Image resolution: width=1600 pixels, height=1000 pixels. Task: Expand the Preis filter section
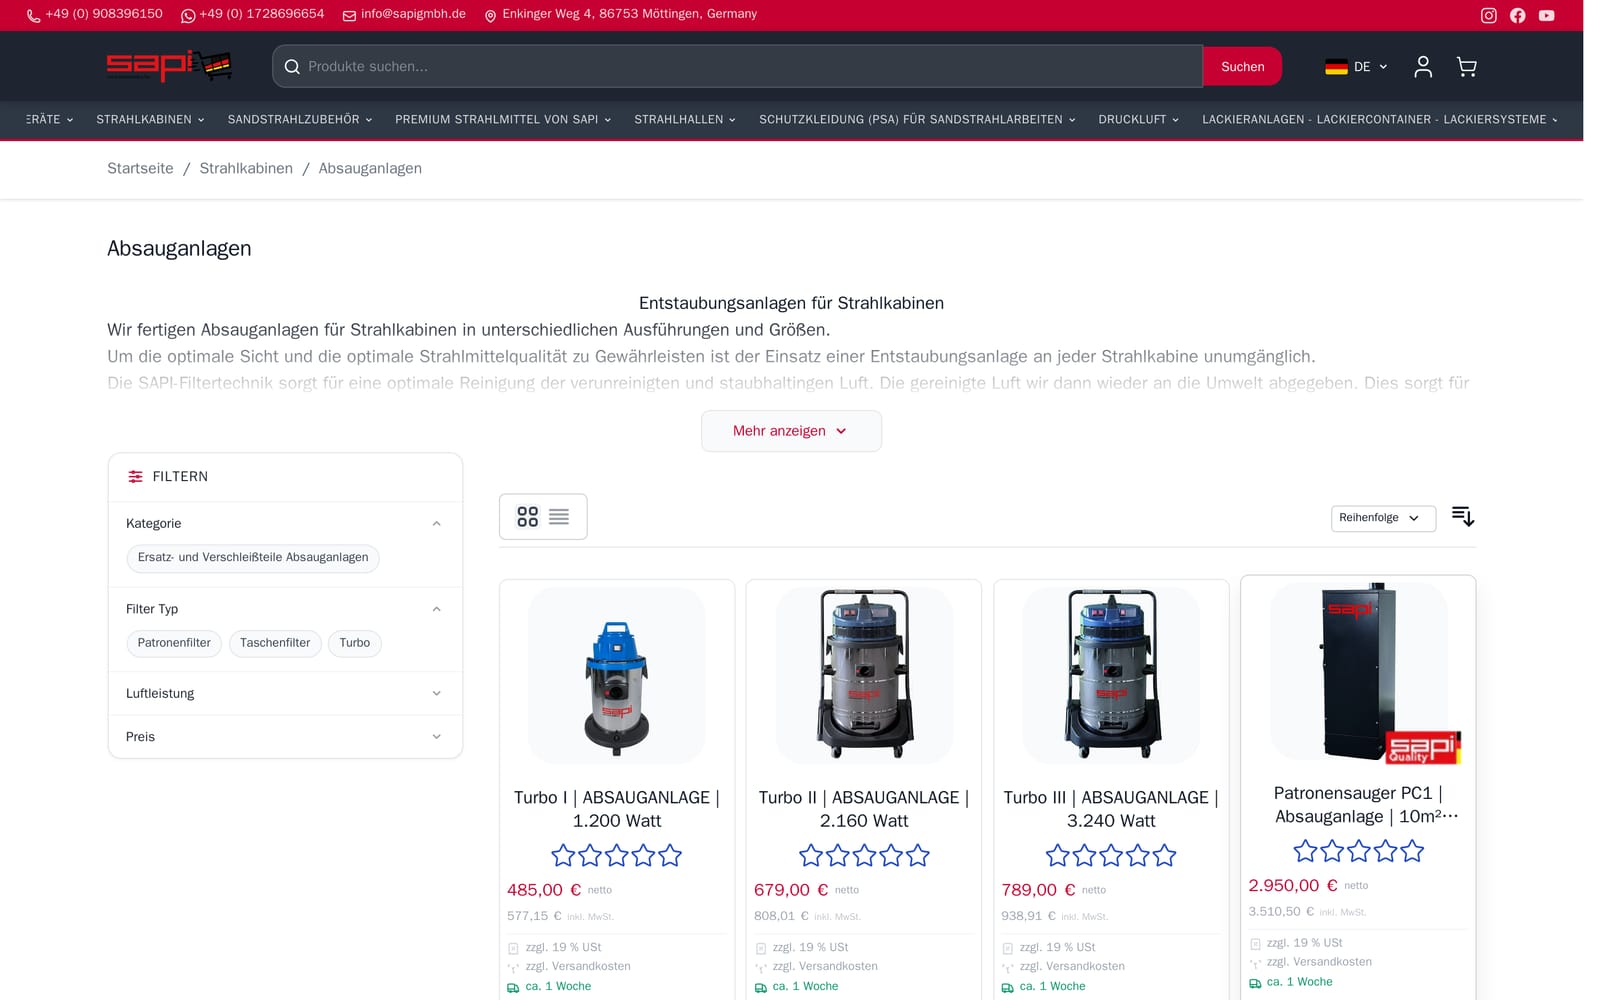pyautogui.click(x=285, y=737)
